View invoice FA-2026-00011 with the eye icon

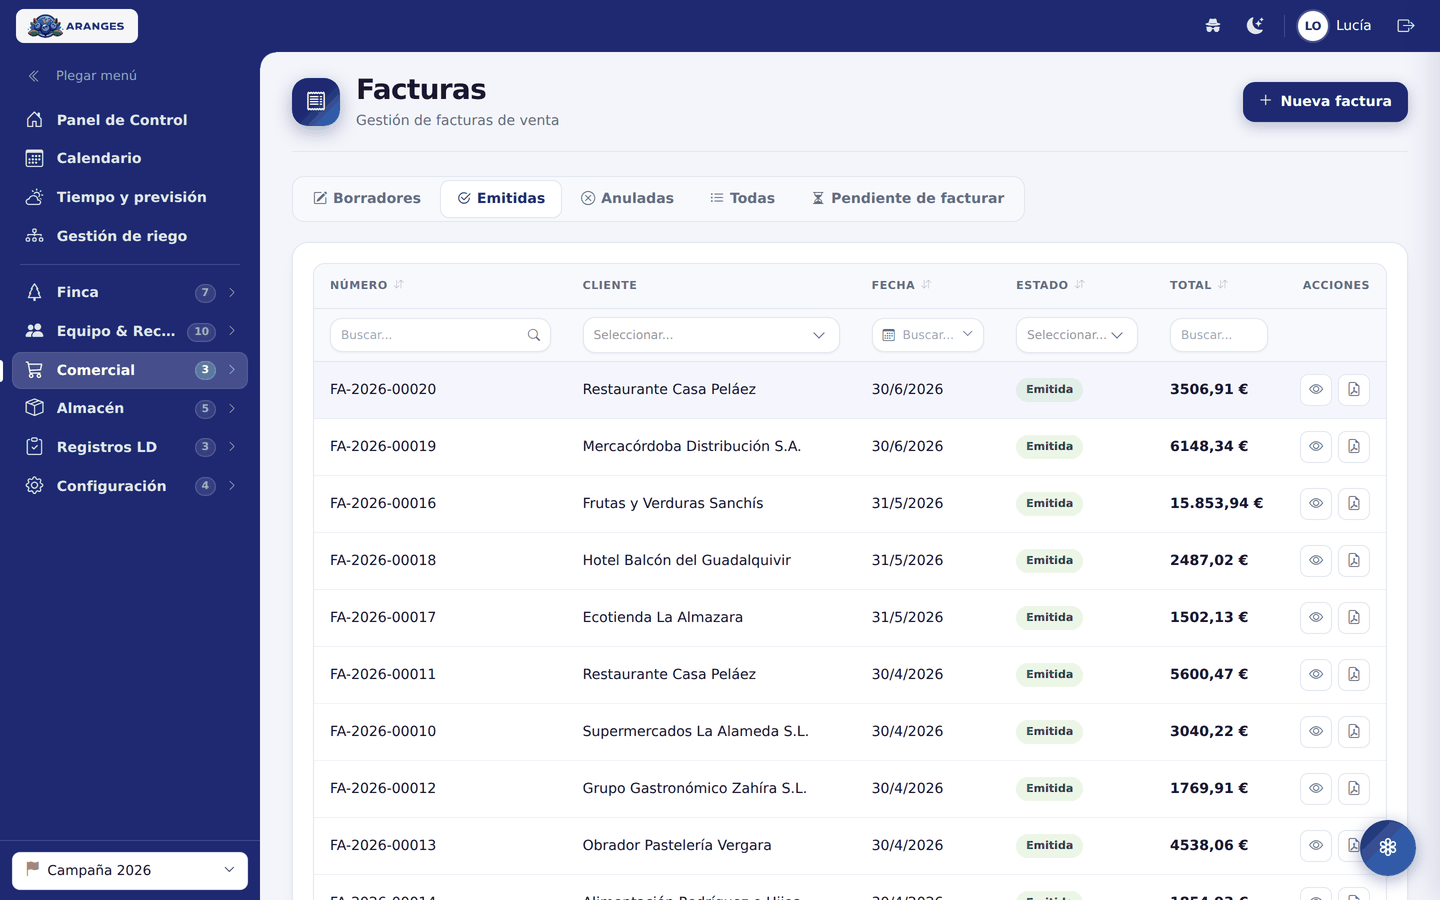click(1316, 675)
